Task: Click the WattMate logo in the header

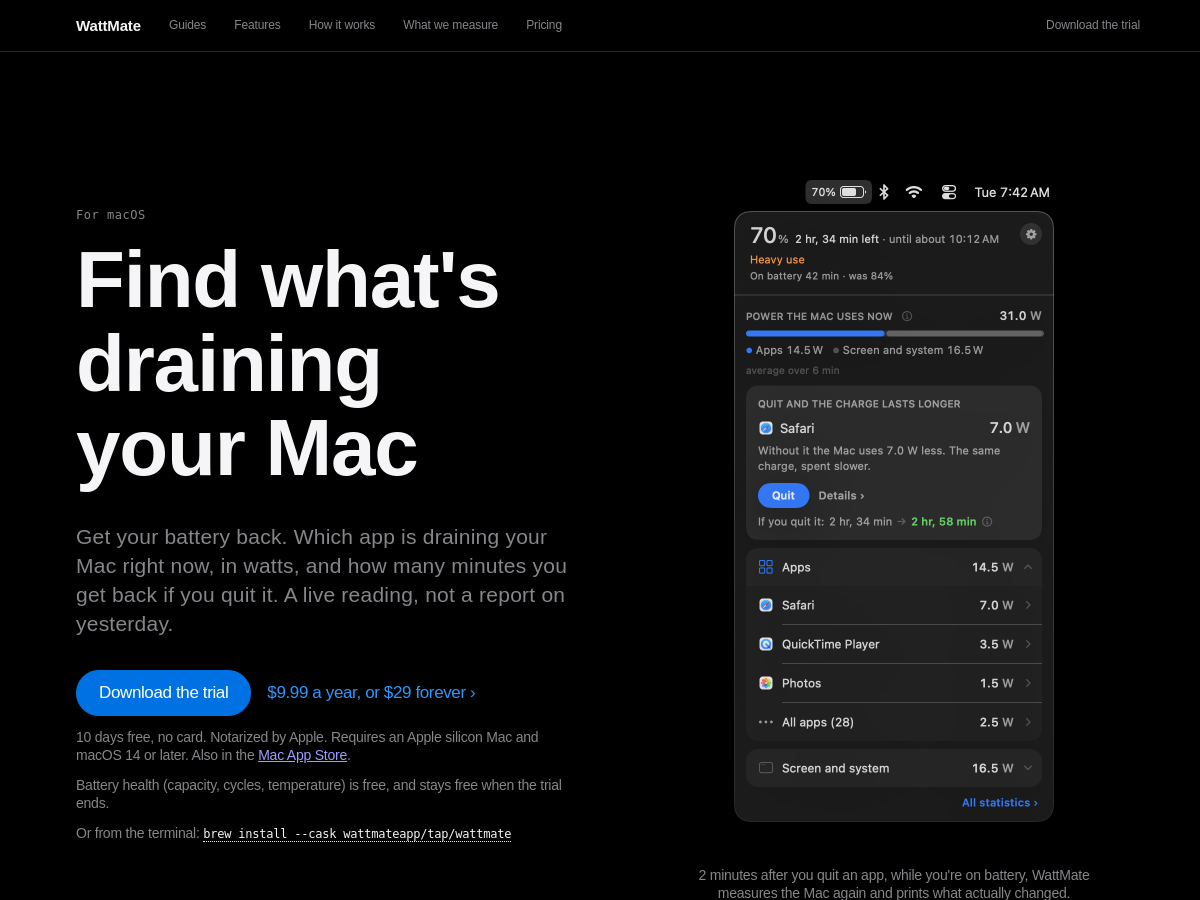Action: (x=108, y=25)
